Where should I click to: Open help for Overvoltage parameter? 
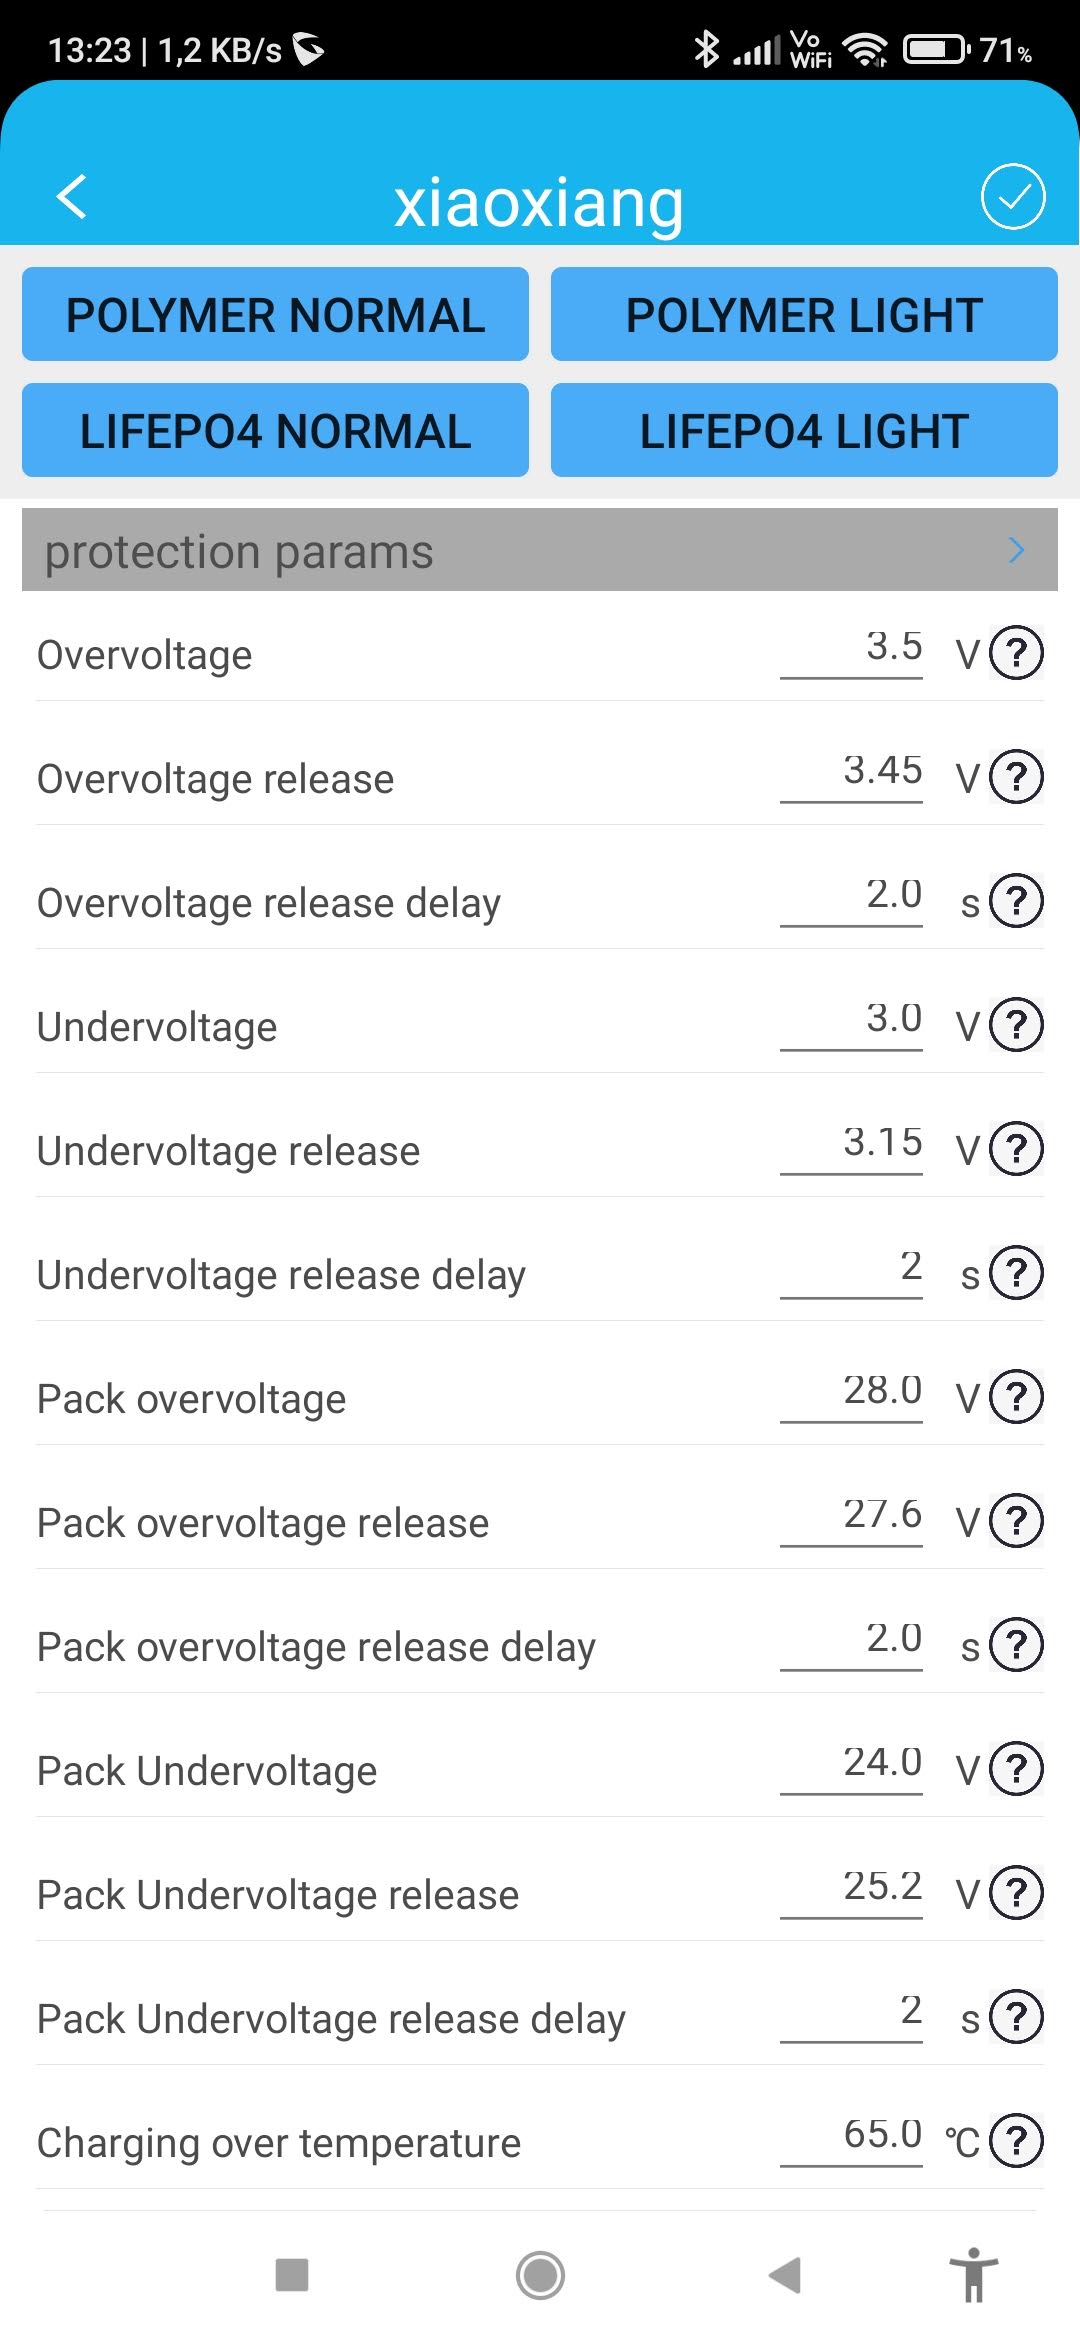(1016, 653)
